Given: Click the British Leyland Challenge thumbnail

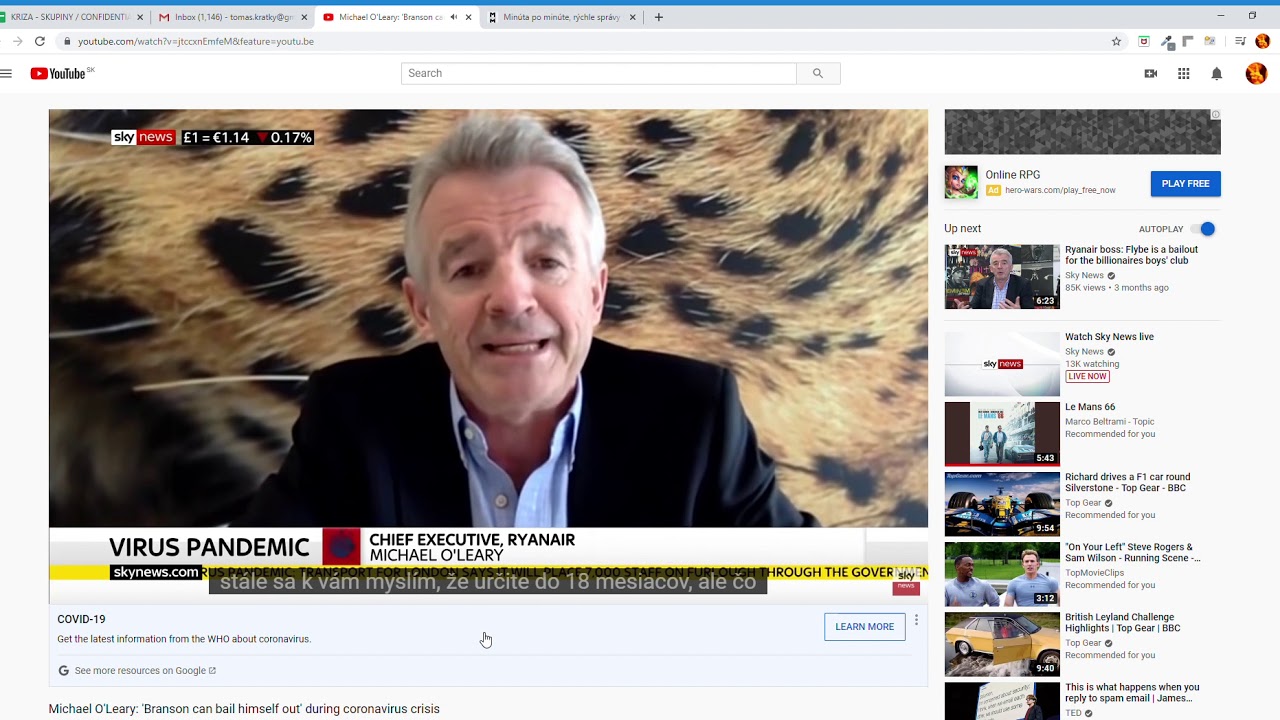Looking at the screenshot, I should coord(1002,644).
